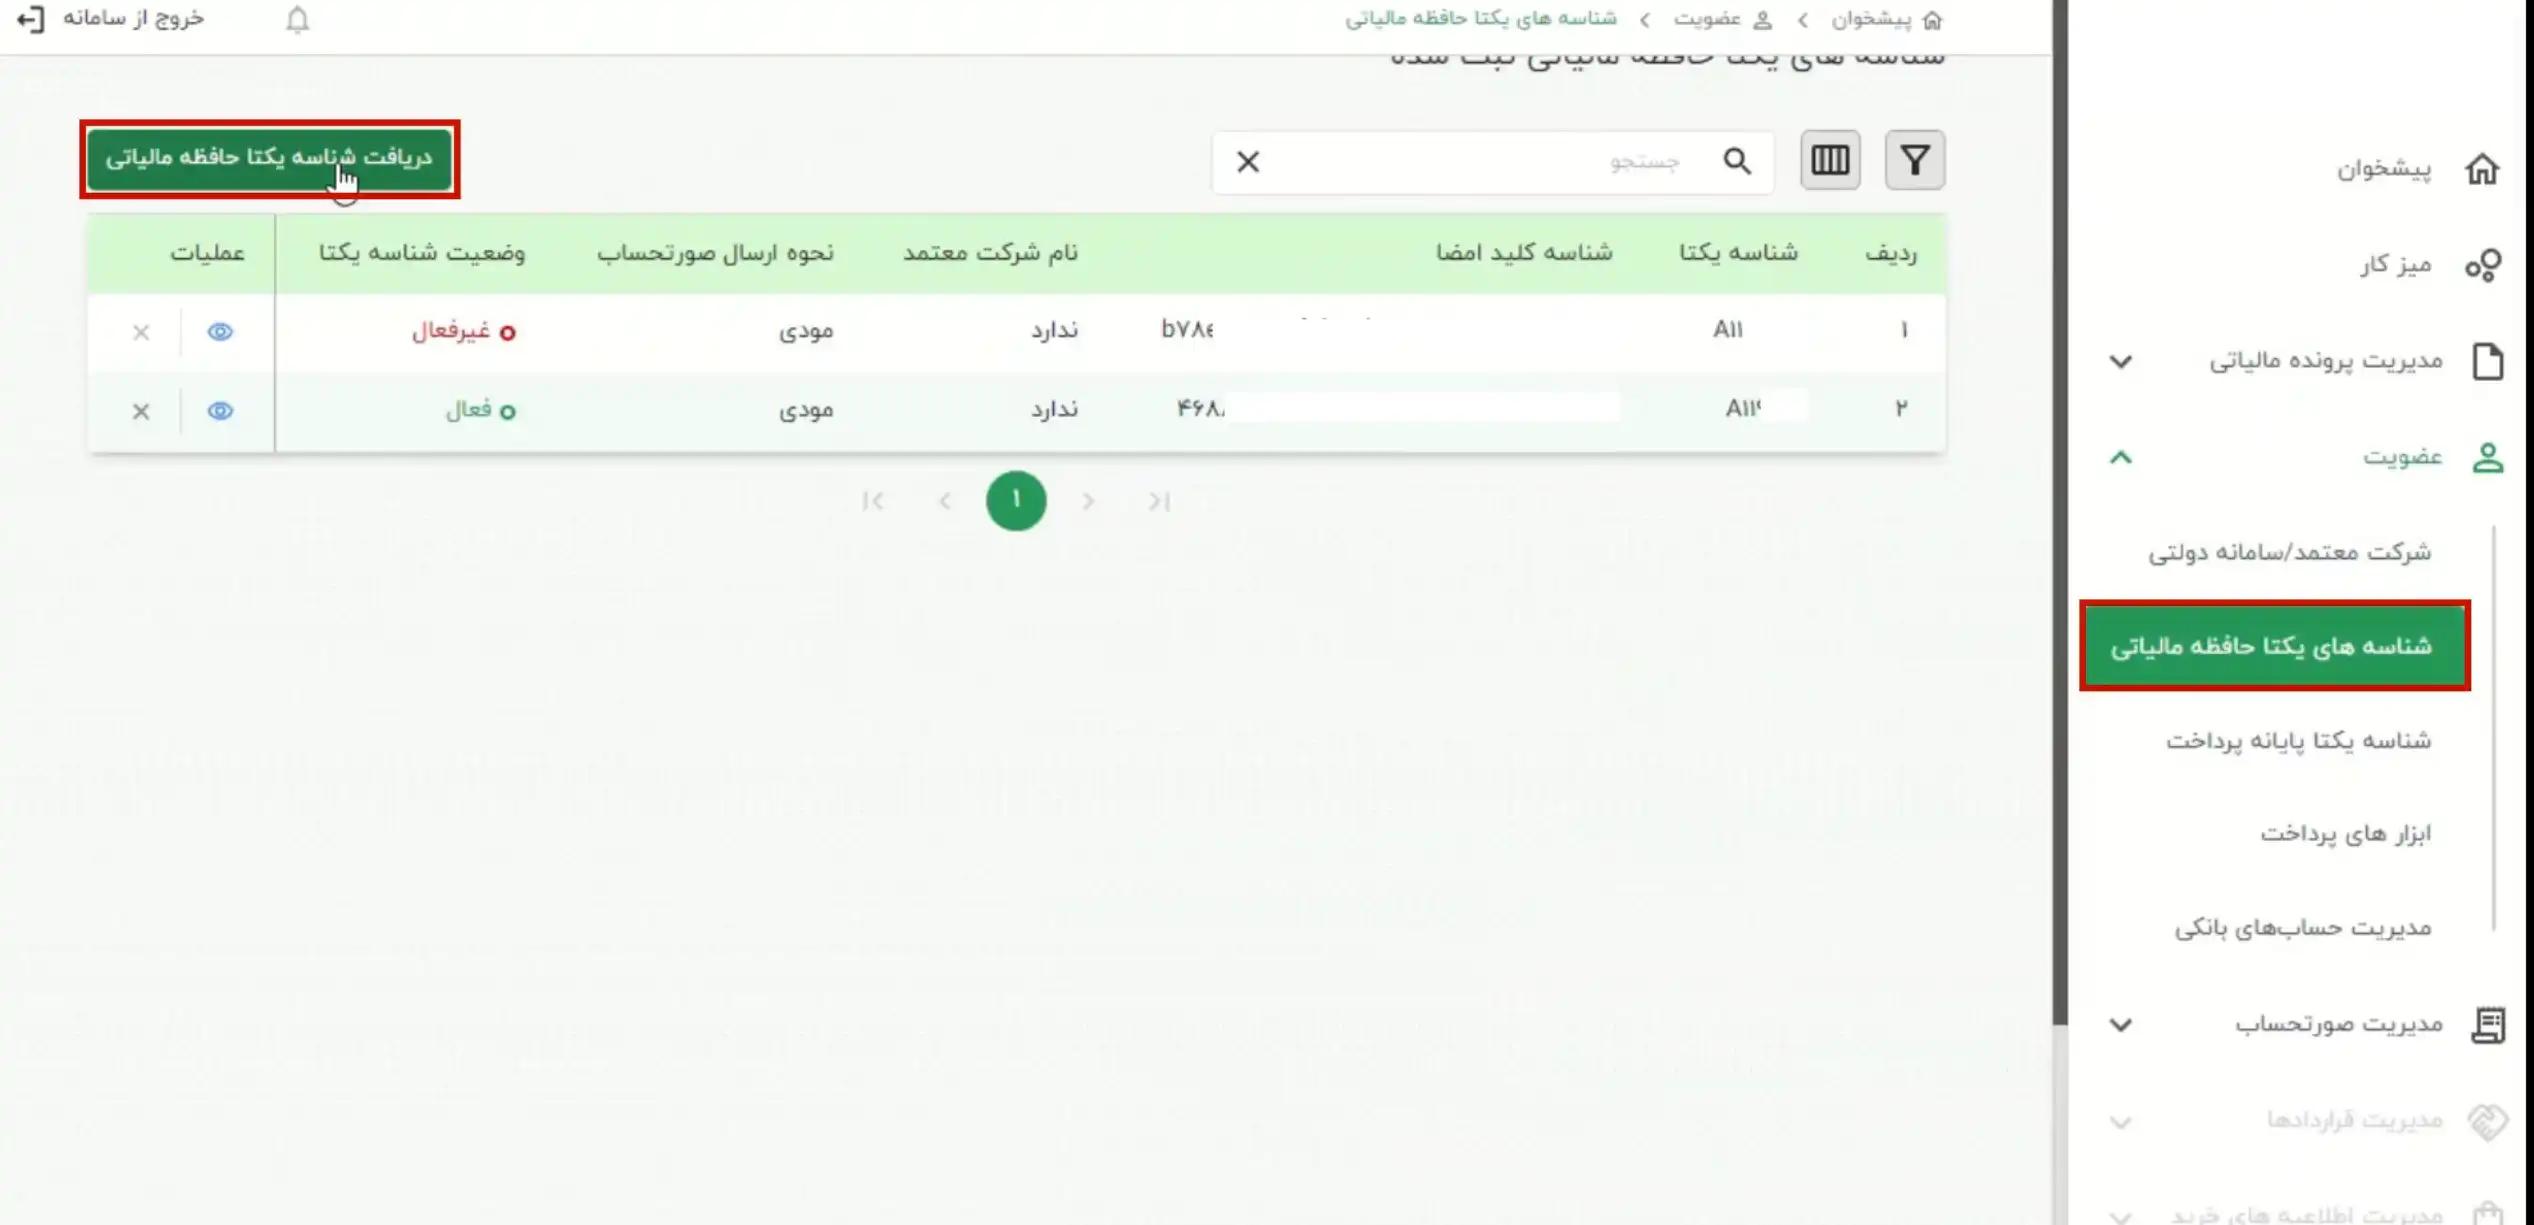Expand مدیریت پرونده مالیاتی menu
The width and height of the screenshot is (2534, 1225).
click(2121, 361)
